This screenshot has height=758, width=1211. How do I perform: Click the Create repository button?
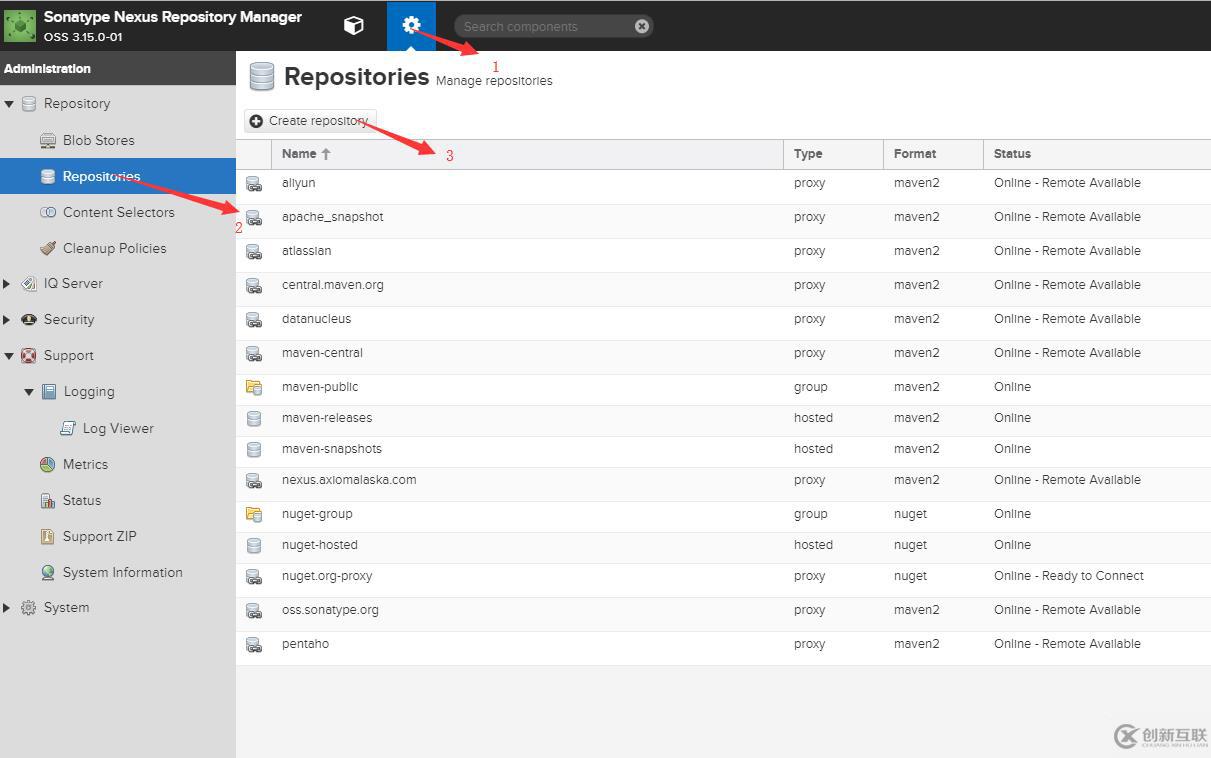coord(310,121)
